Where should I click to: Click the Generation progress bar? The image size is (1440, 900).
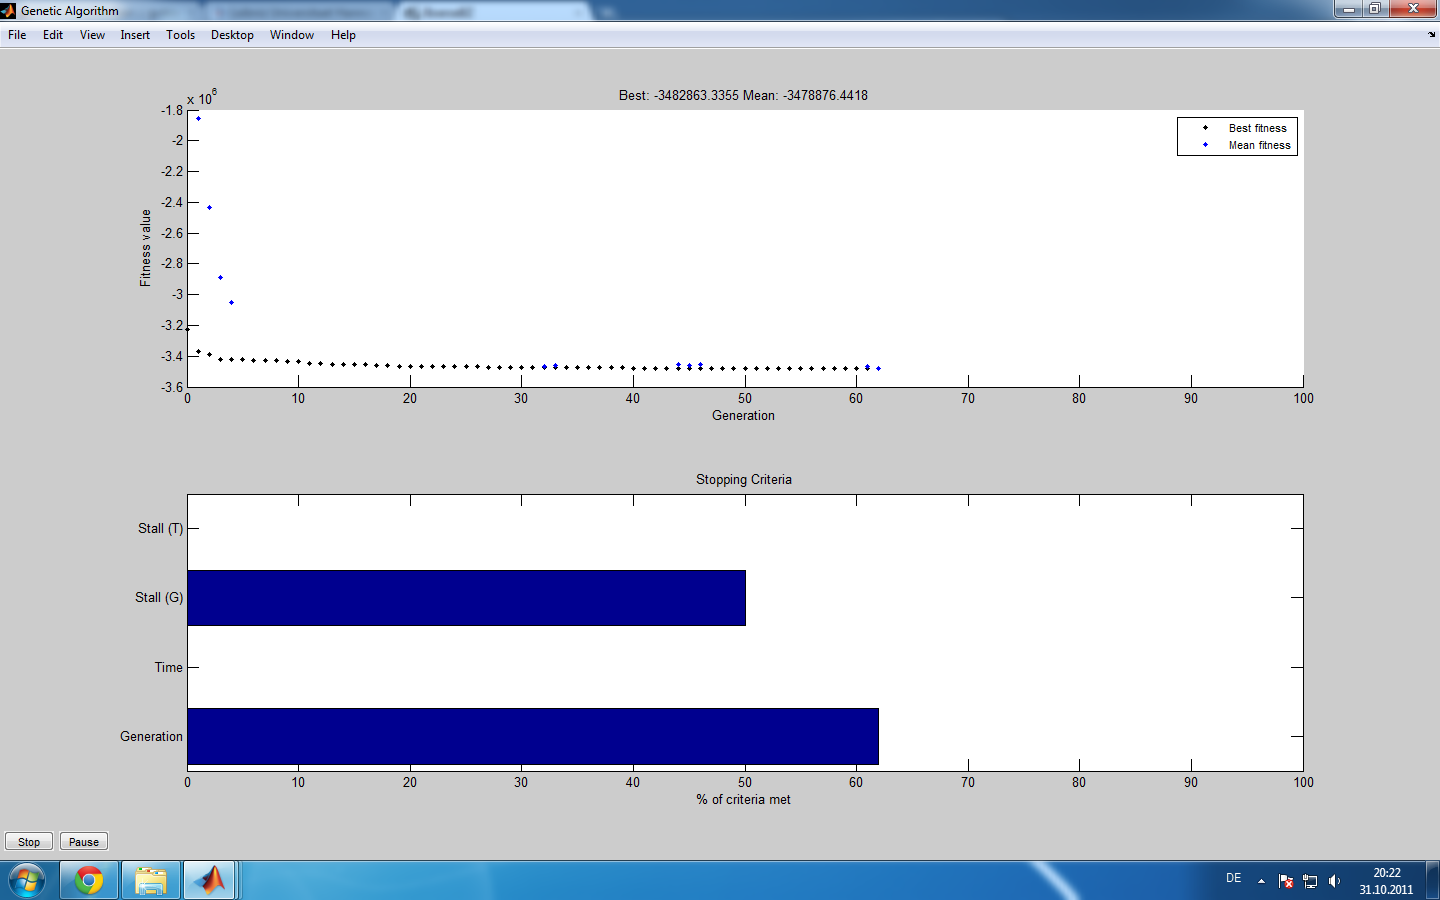(532, 737)
